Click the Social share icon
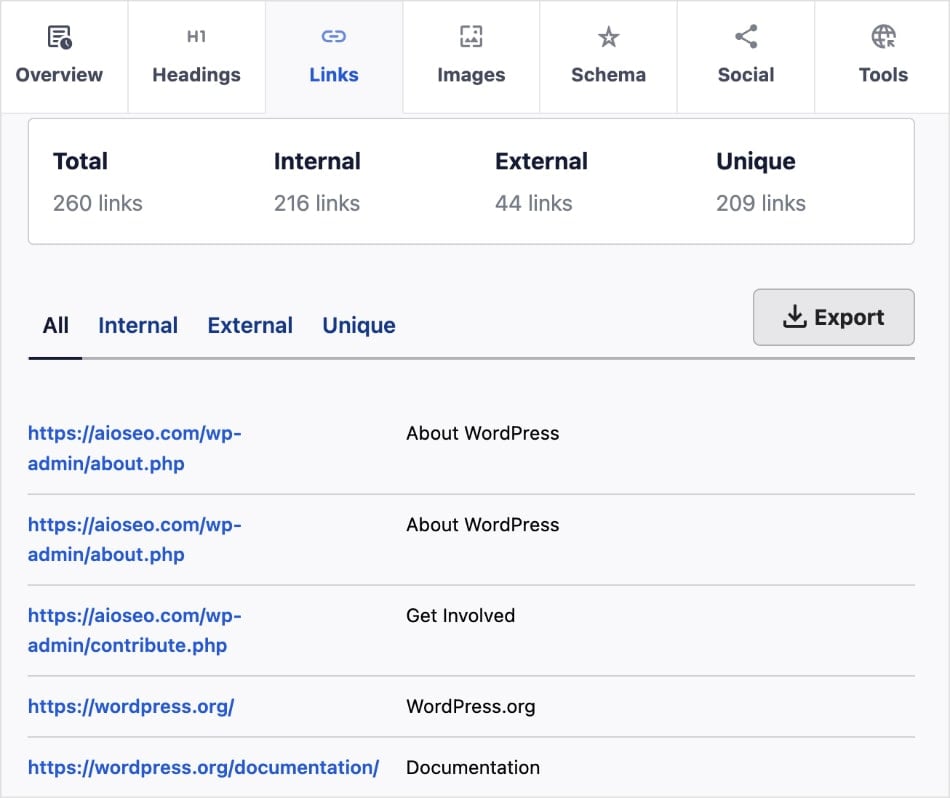 [x=746, y=38]
